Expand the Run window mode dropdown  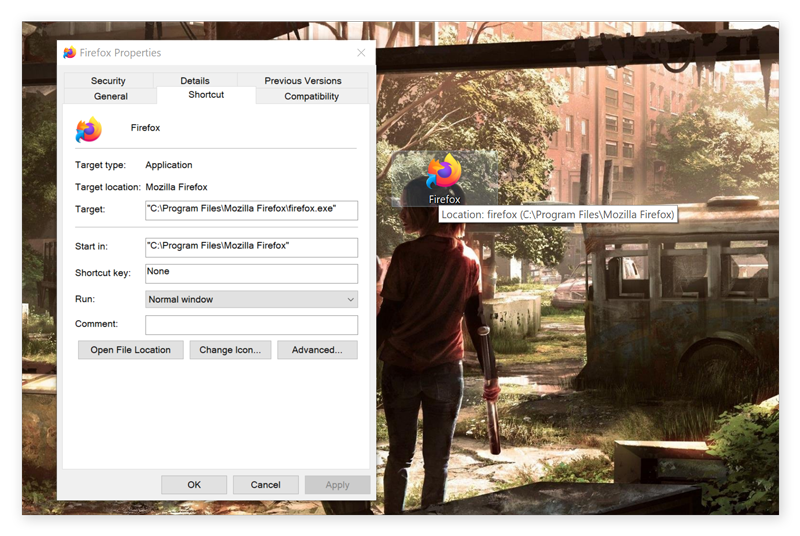pos(251,299)
